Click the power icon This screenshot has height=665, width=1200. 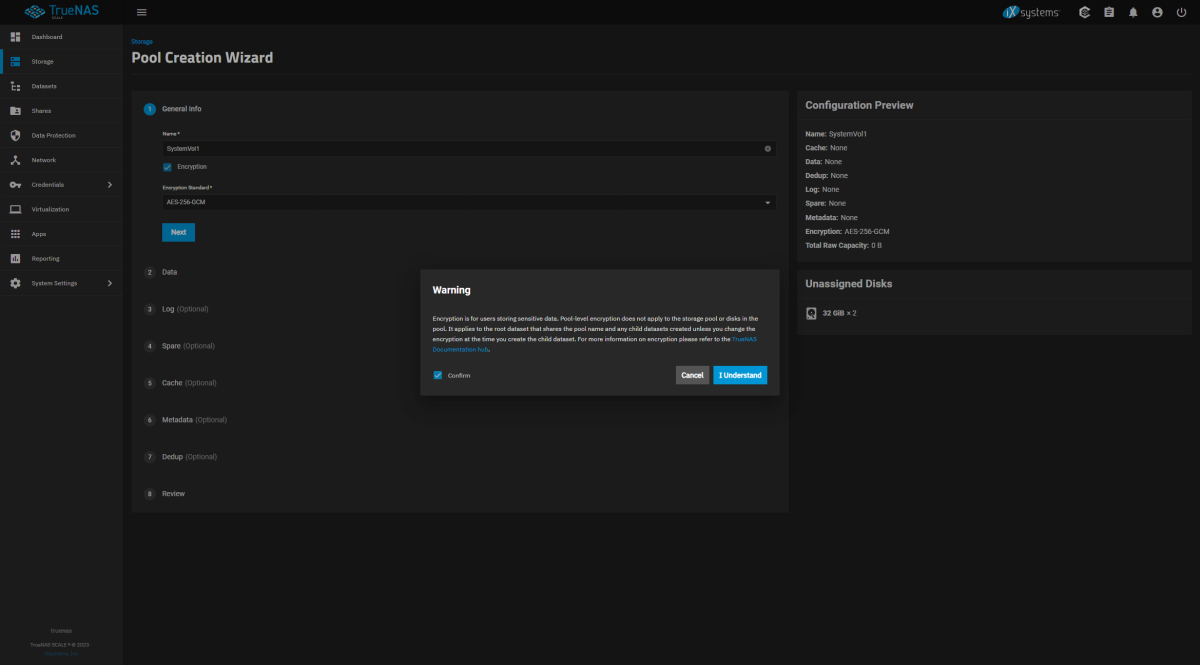[x=1181, y=12]
